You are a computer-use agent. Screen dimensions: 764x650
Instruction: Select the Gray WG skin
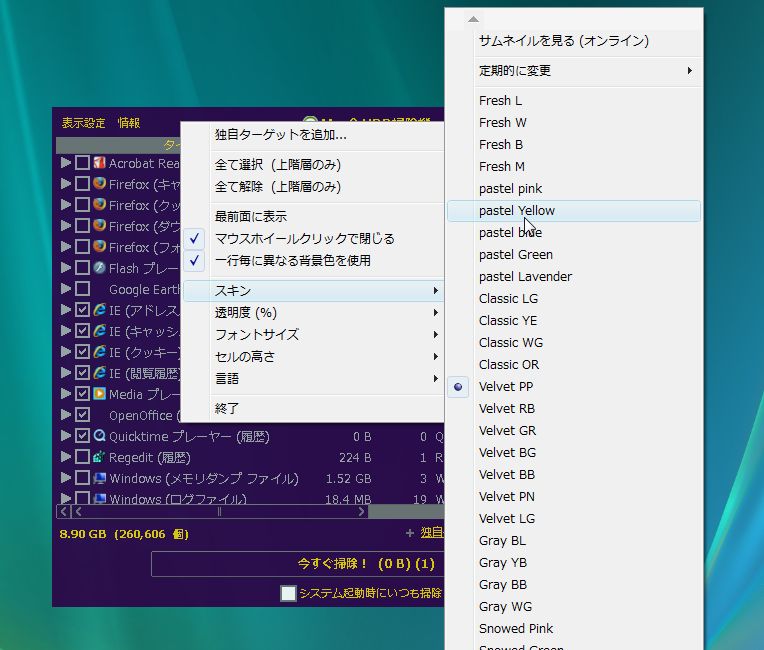[x=573, y=607]
